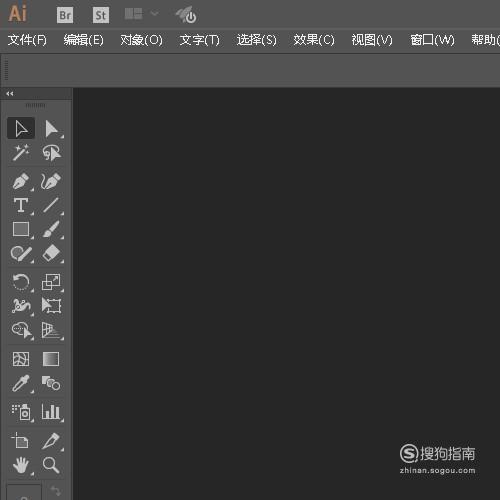Select the Direct Selection tool
500x500 pixels.
[51, 129]
